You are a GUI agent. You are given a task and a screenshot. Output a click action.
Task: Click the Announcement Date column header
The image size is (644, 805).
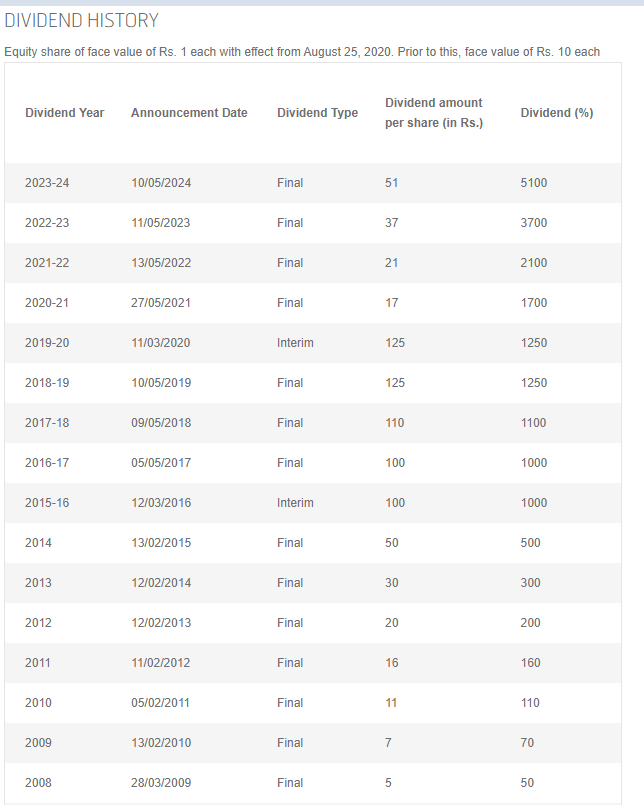(189, 112)
